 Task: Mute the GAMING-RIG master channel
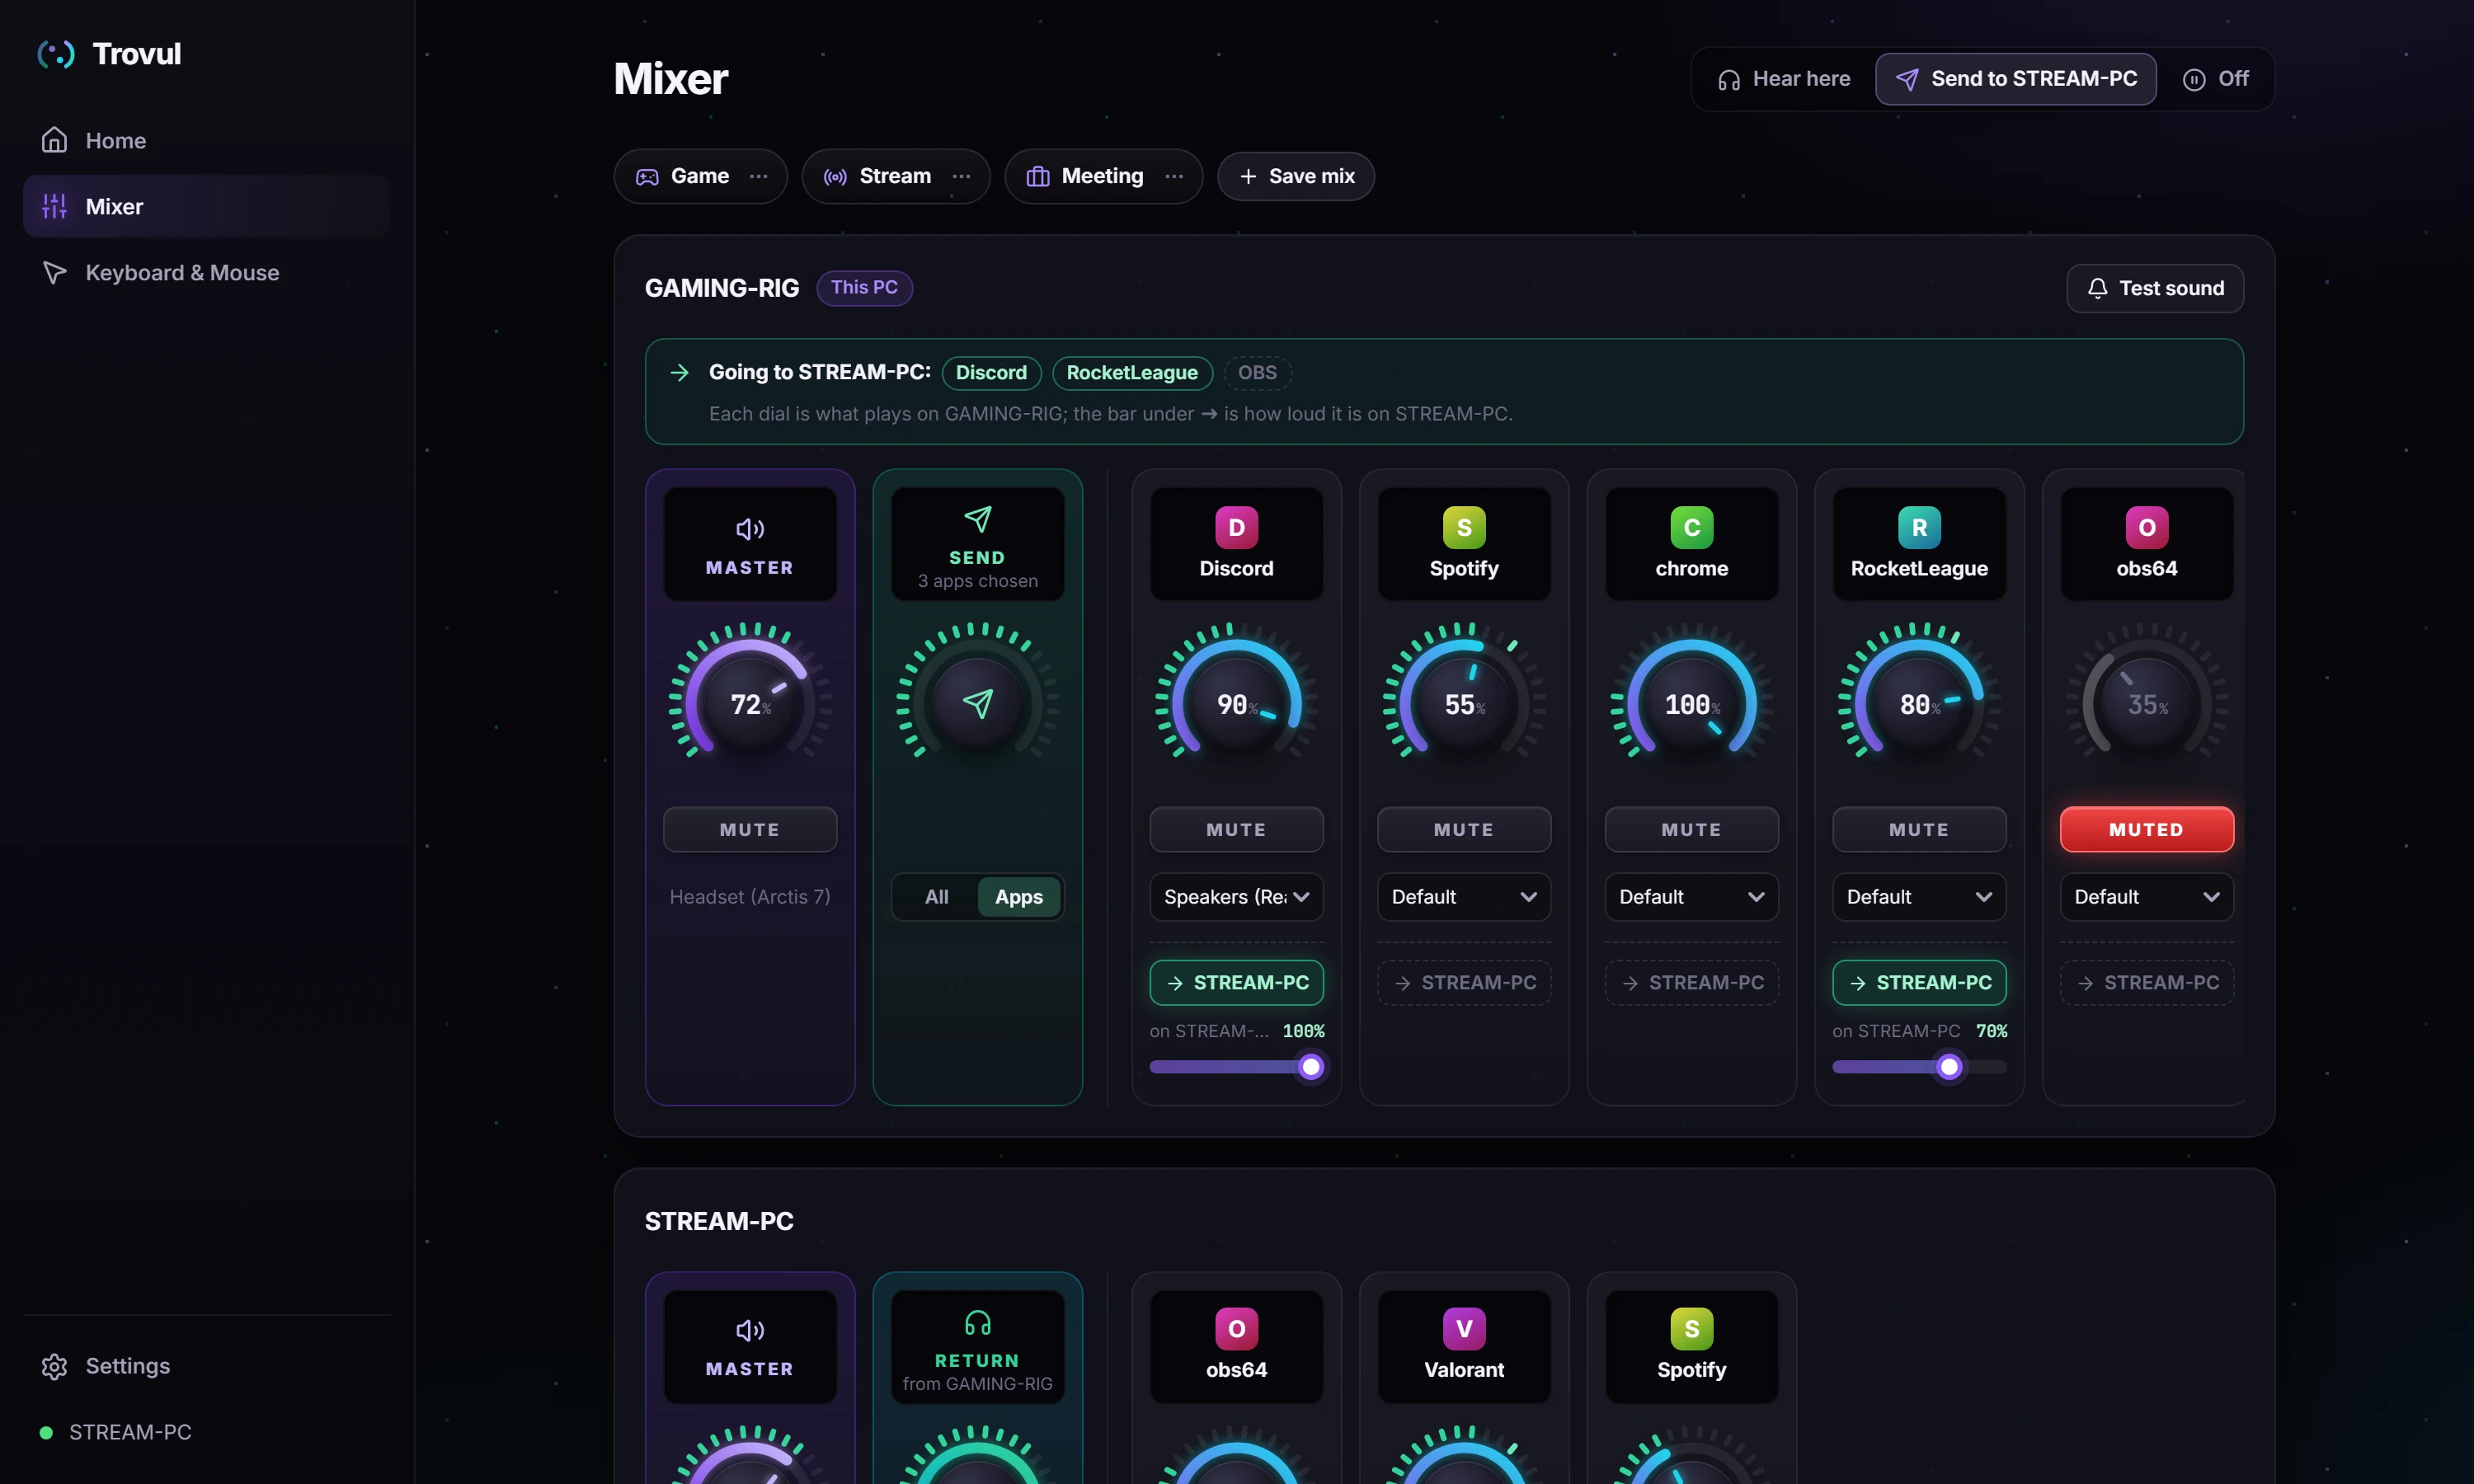[750, 829]
